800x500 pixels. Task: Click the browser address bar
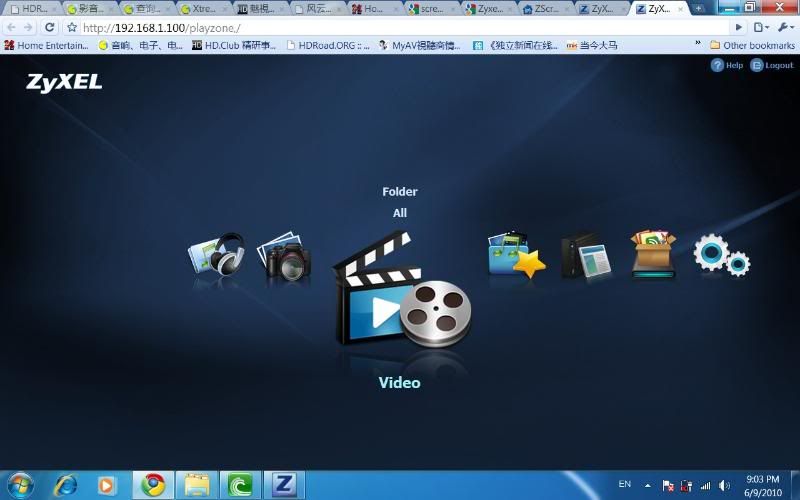400,27
